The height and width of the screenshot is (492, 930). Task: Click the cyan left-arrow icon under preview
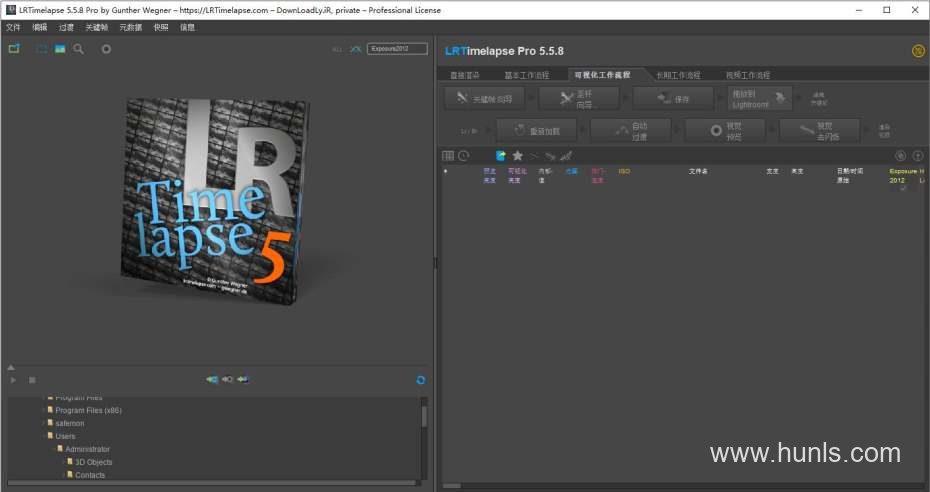click(212, 379)
